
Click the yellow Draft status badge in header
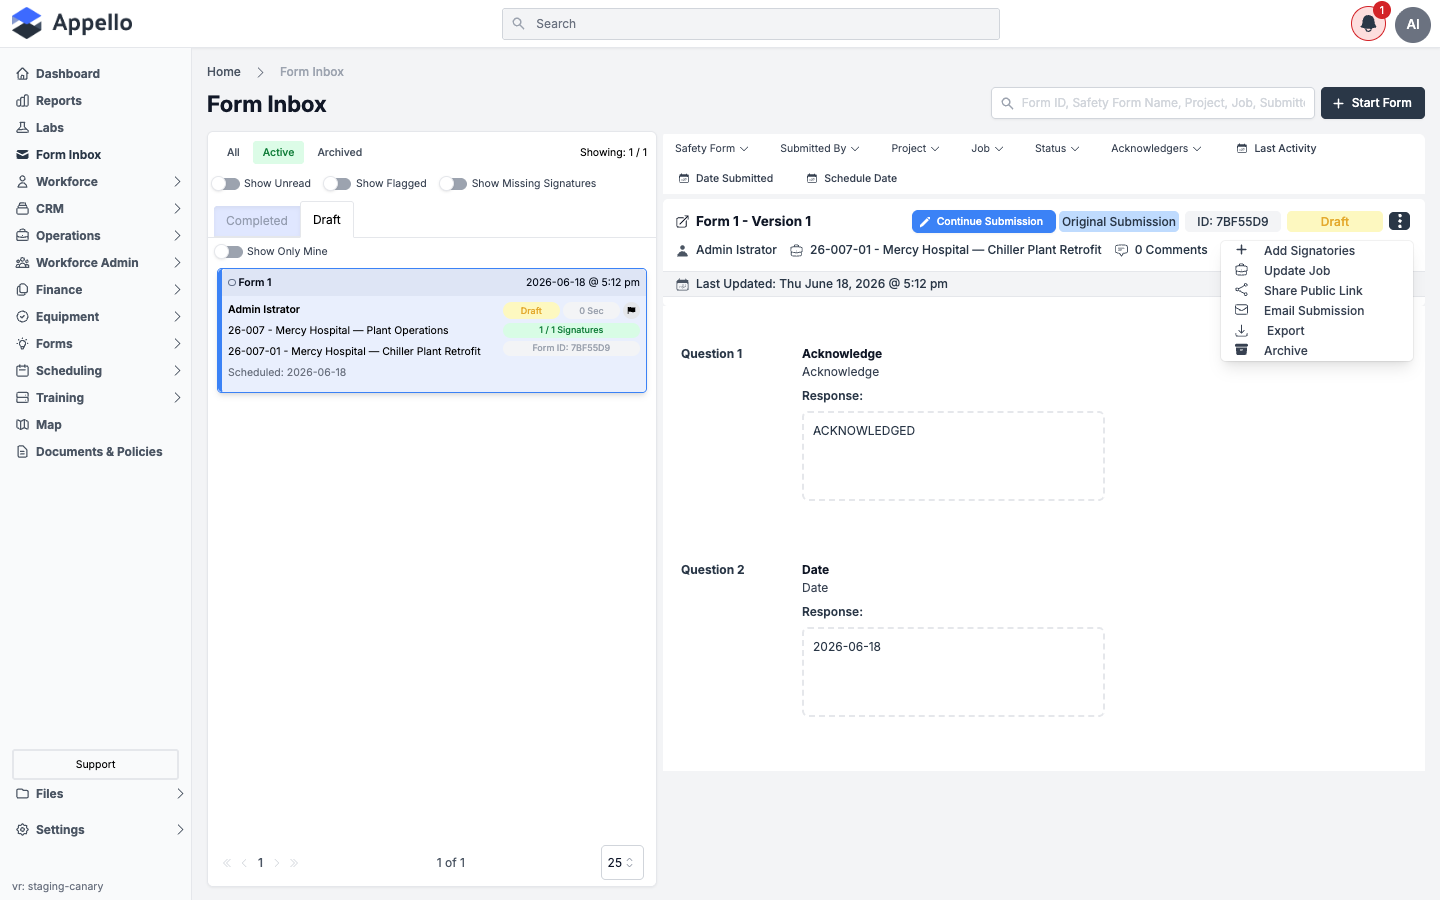coord(1334,222)
